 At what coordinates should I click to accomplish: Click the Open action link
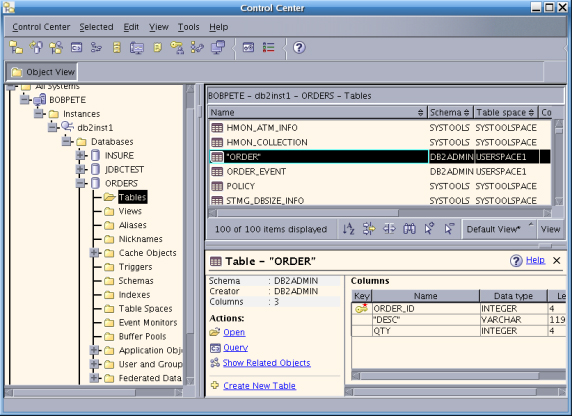[x=234, y=332]
